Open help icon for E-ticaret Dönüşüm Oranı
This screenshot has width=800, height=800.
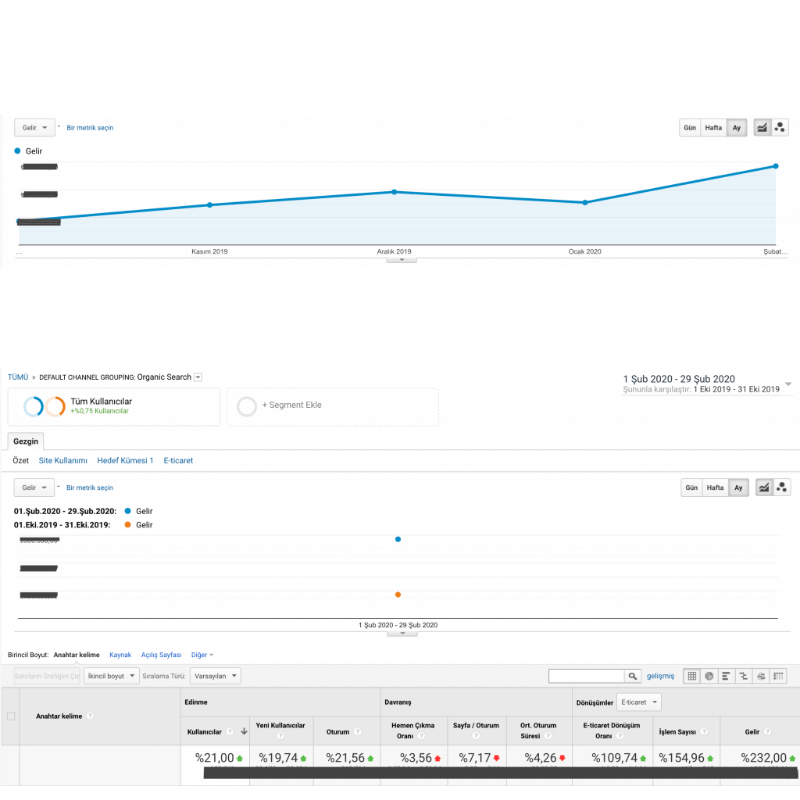point(619,736)
